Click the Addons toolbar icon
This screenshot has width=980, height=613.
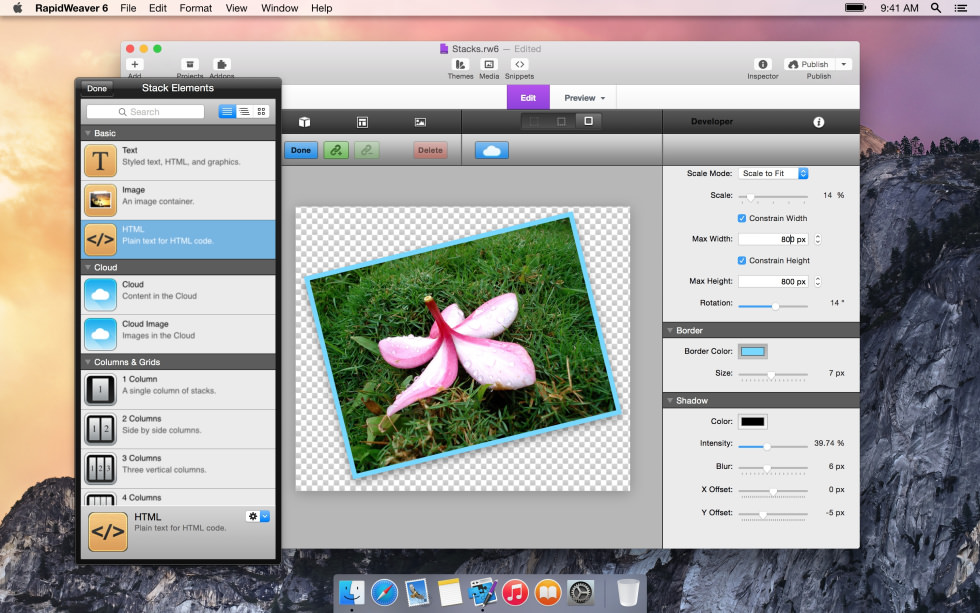click(221, 64)
